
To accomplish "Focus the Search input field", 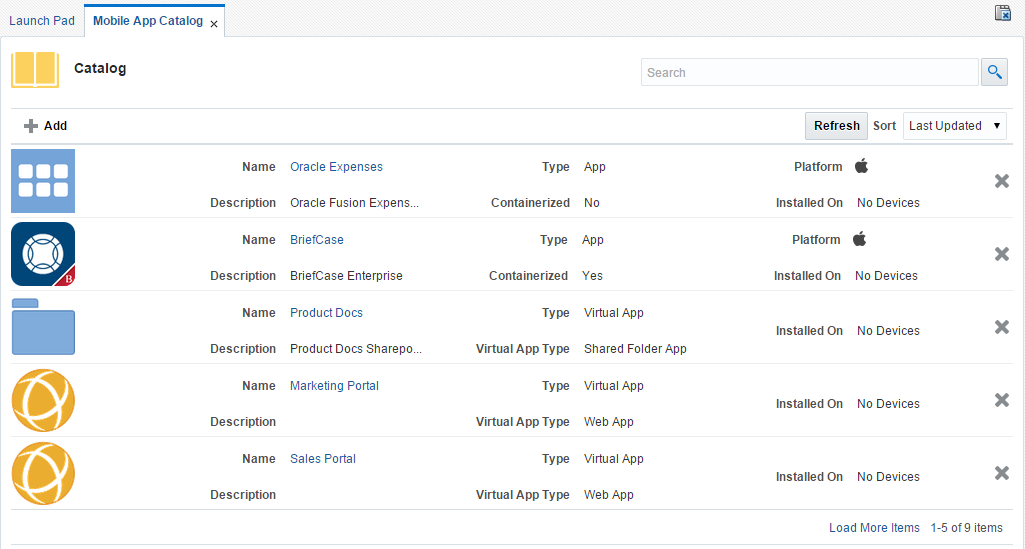I will click(x=809, y=73).
